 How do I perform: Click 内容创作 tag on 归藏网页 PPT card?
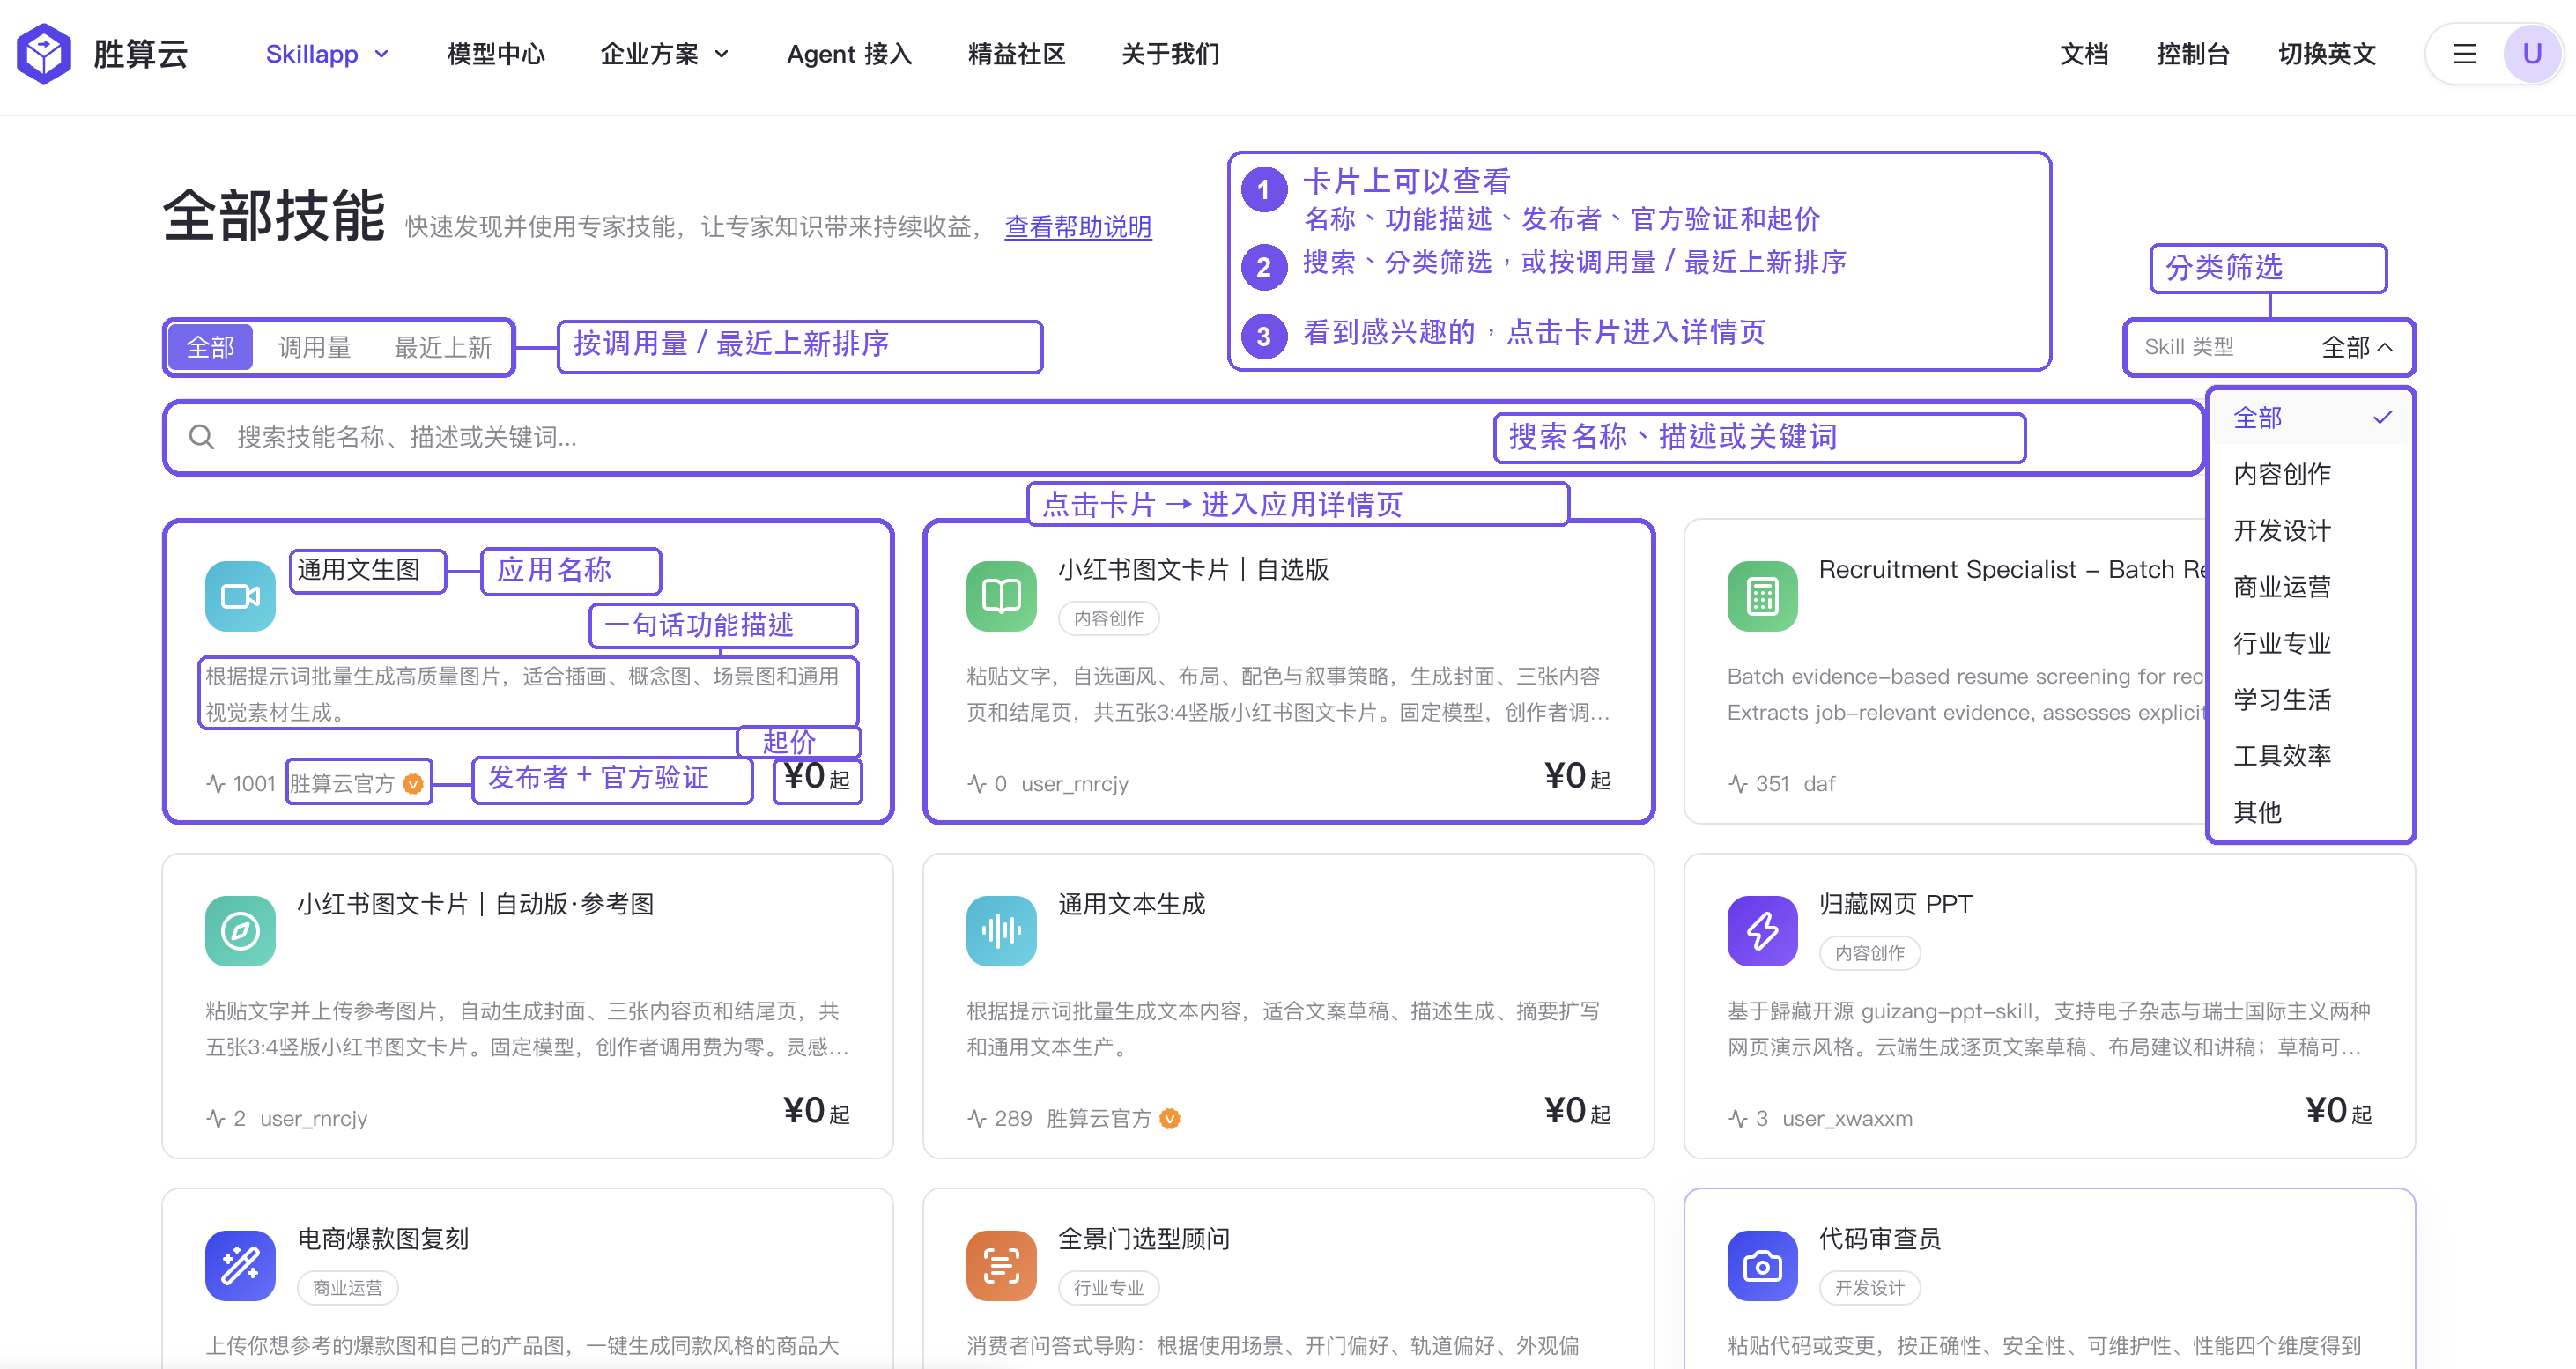1870,953
